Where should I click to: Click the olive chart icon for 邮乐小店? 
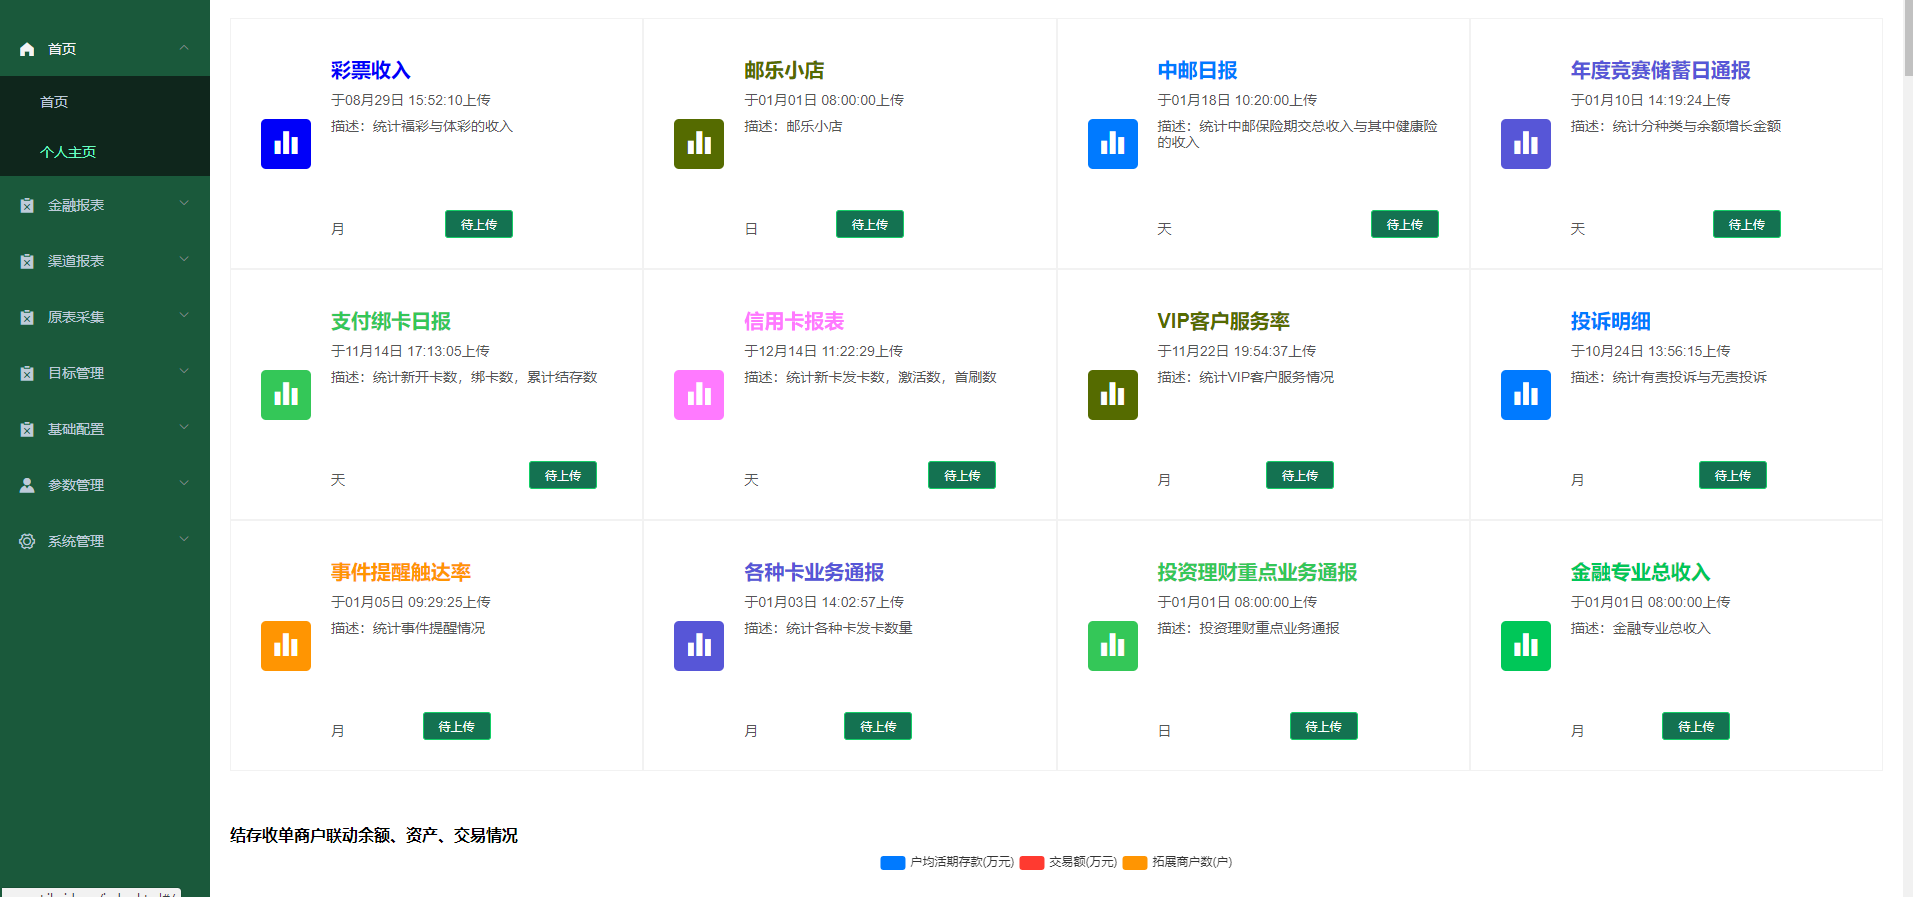point(698,144)
